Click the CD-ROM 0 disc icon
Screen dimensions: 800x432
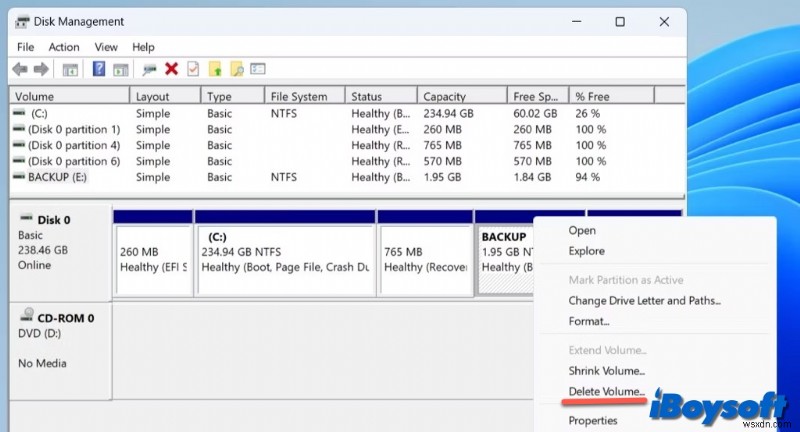(27, 315)
